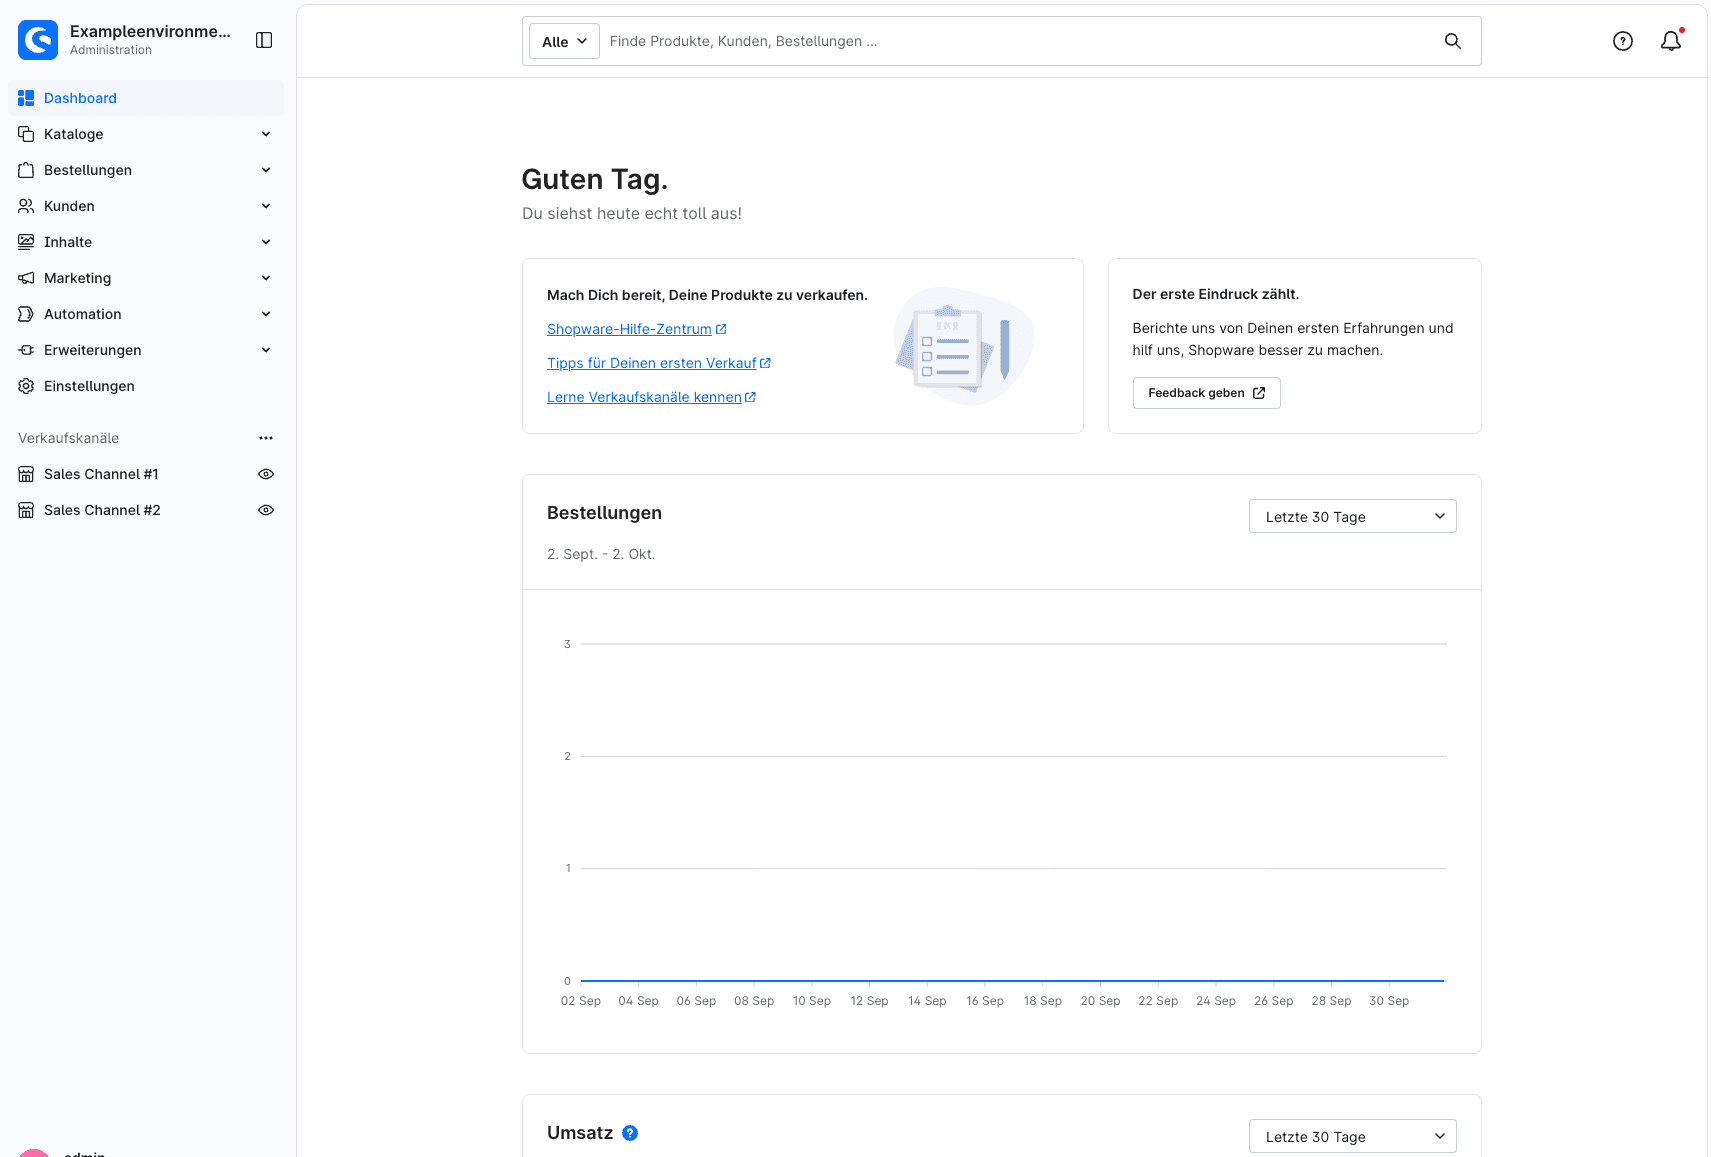
Task: Click the Umsatz help info icon
Action: pos(630,1133)
